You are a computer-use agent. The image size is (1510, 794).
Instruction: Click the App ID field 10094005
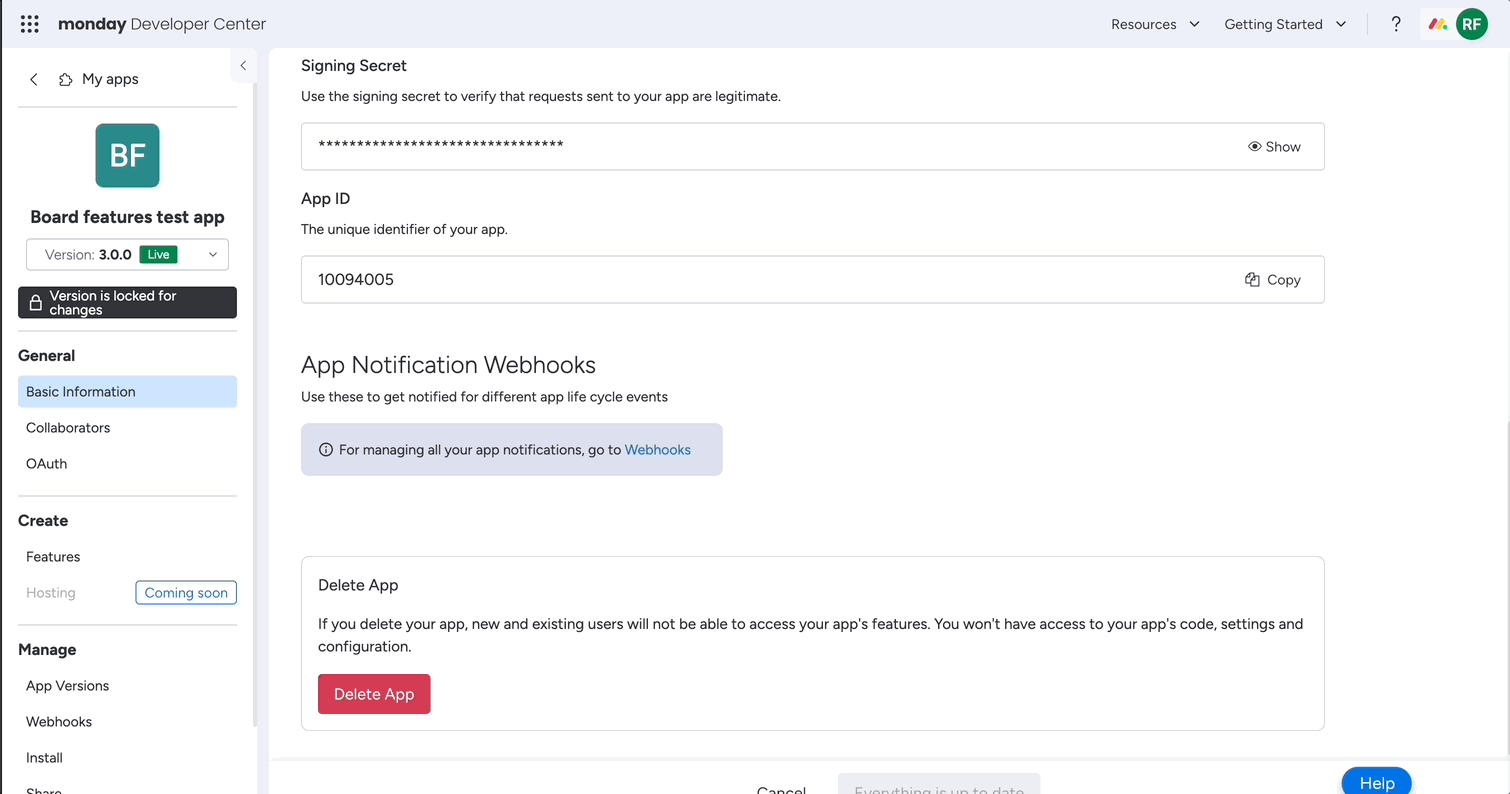(812, 279)
